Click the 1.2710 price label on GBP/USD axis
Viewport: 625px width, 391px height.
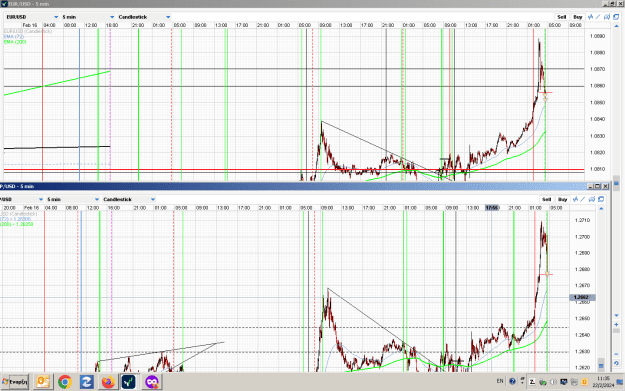point(582,220)
